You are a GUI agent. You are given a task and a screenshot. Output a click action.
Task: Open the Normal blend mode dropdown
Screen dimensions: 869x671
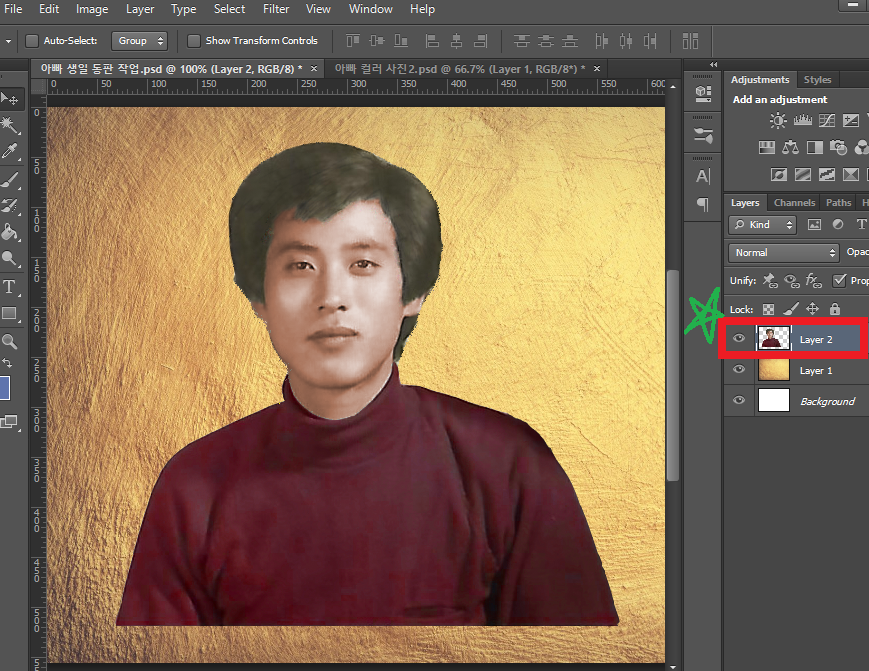pos(783,253)
